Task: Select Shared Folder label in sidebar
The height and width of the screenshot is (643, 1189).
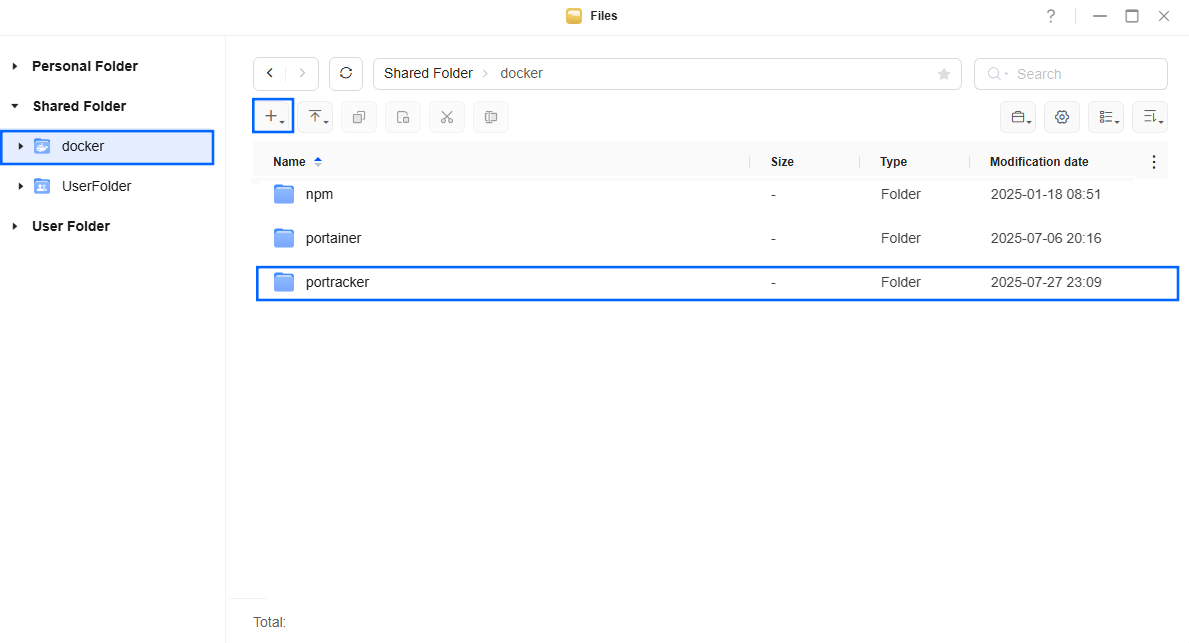Action: pyautogui.click(x=80, y=106)
